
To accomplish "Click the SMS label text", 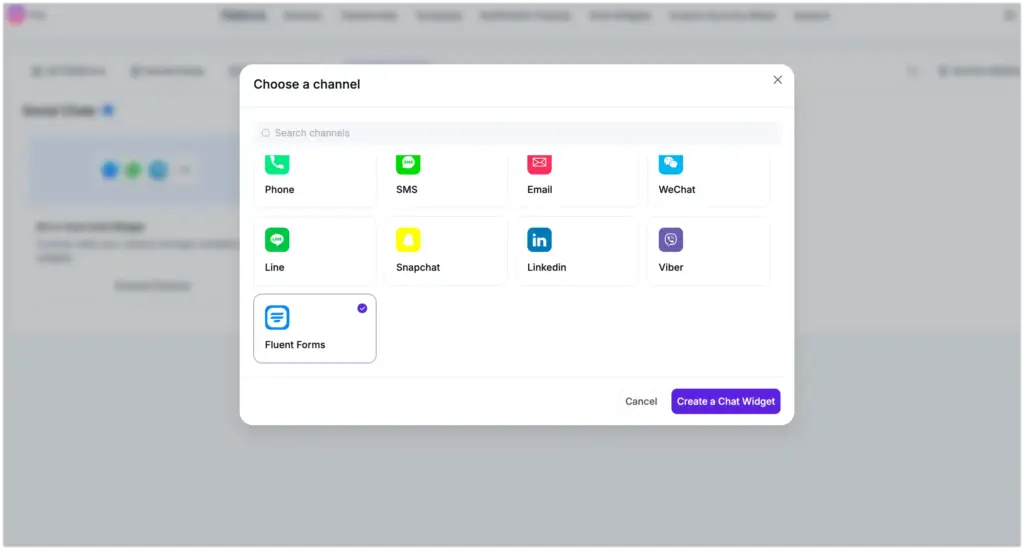I will tap(406, 189).
